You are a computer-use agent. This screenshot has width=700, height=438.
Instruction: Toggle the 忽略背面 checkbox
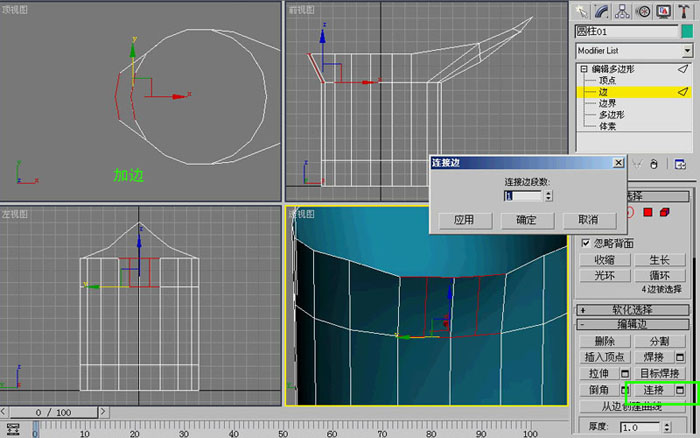586,243
